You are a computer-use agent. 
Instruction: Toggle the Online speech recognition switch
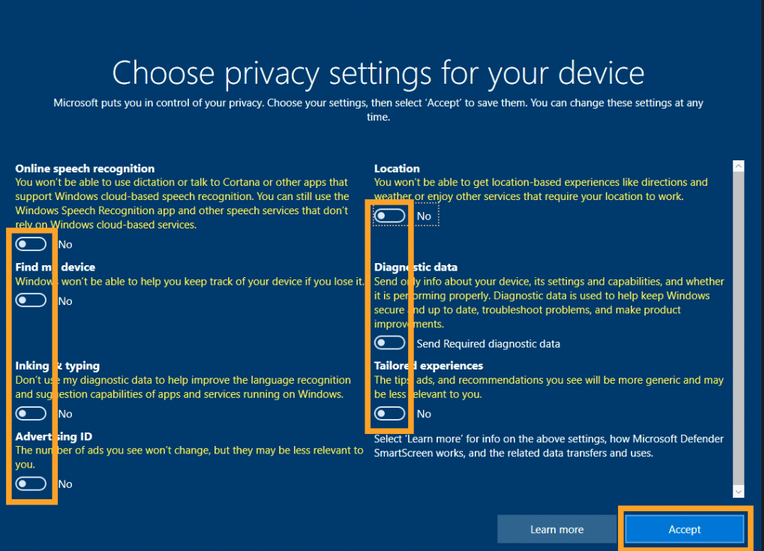point(31,244)
